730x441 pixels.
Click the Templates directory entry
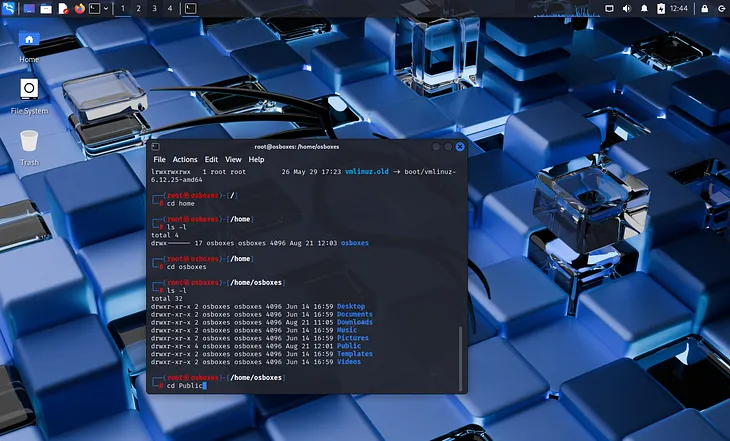tap(355, 354)
